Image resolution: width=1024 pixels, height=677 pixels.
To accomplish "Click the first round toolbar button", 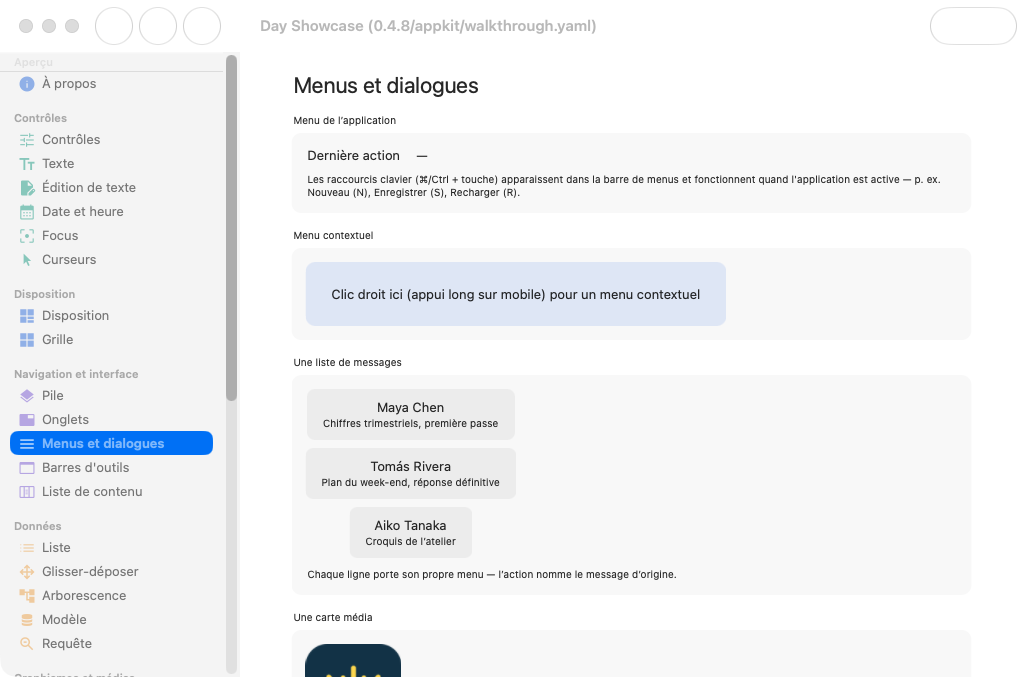I will [114, 26].
